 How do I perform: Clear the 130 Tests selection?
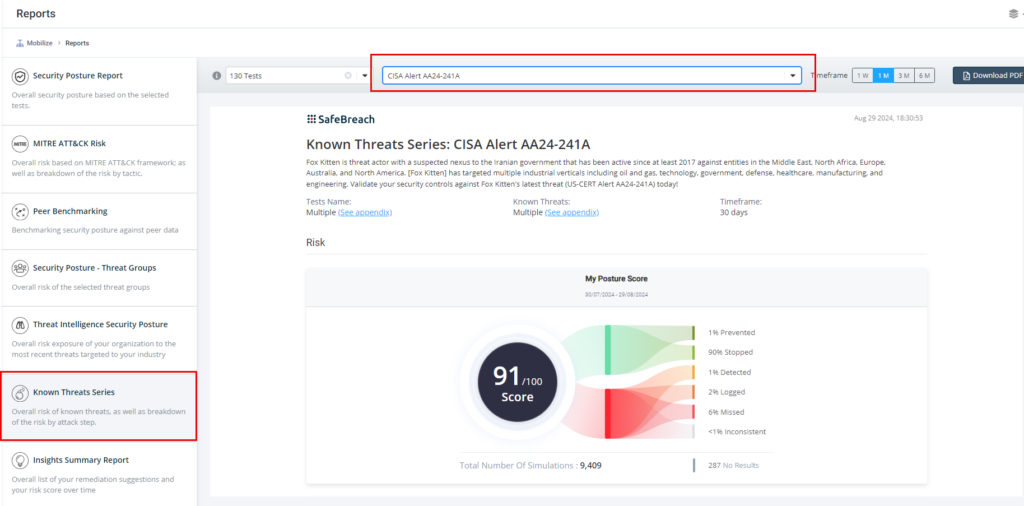348,76
